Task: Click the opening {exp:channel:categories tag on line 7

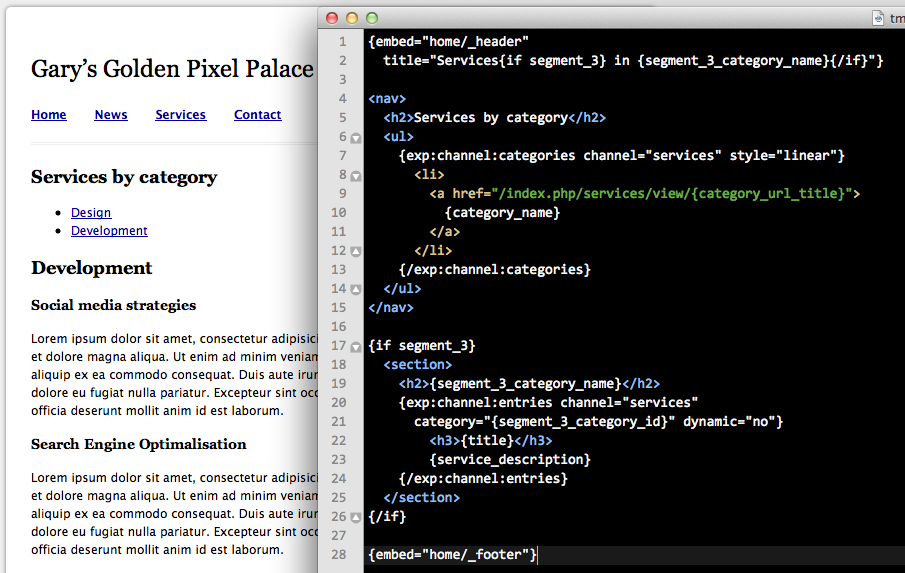Action: click(x=622, y=156)
